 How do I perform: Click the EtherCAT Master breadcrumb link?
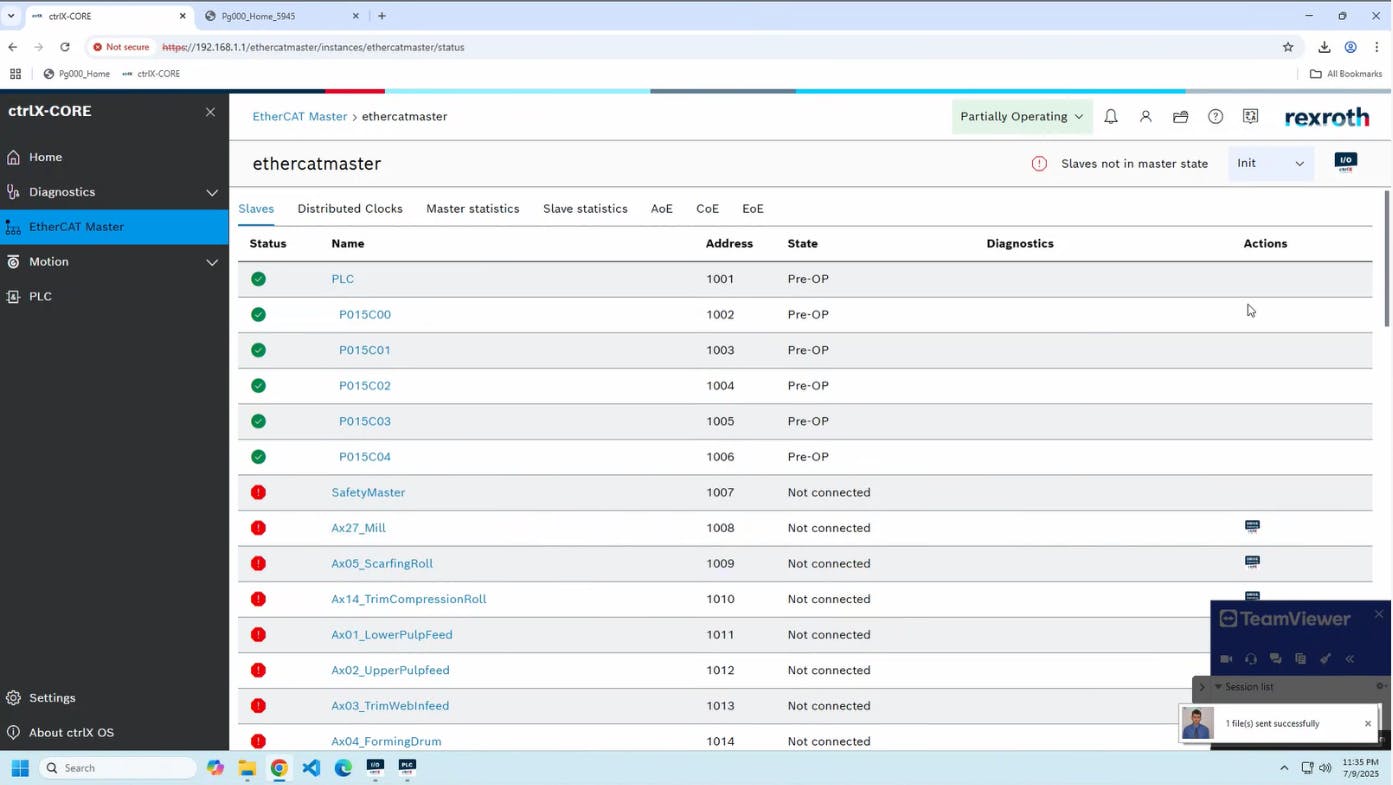click(x=299, y=117)
